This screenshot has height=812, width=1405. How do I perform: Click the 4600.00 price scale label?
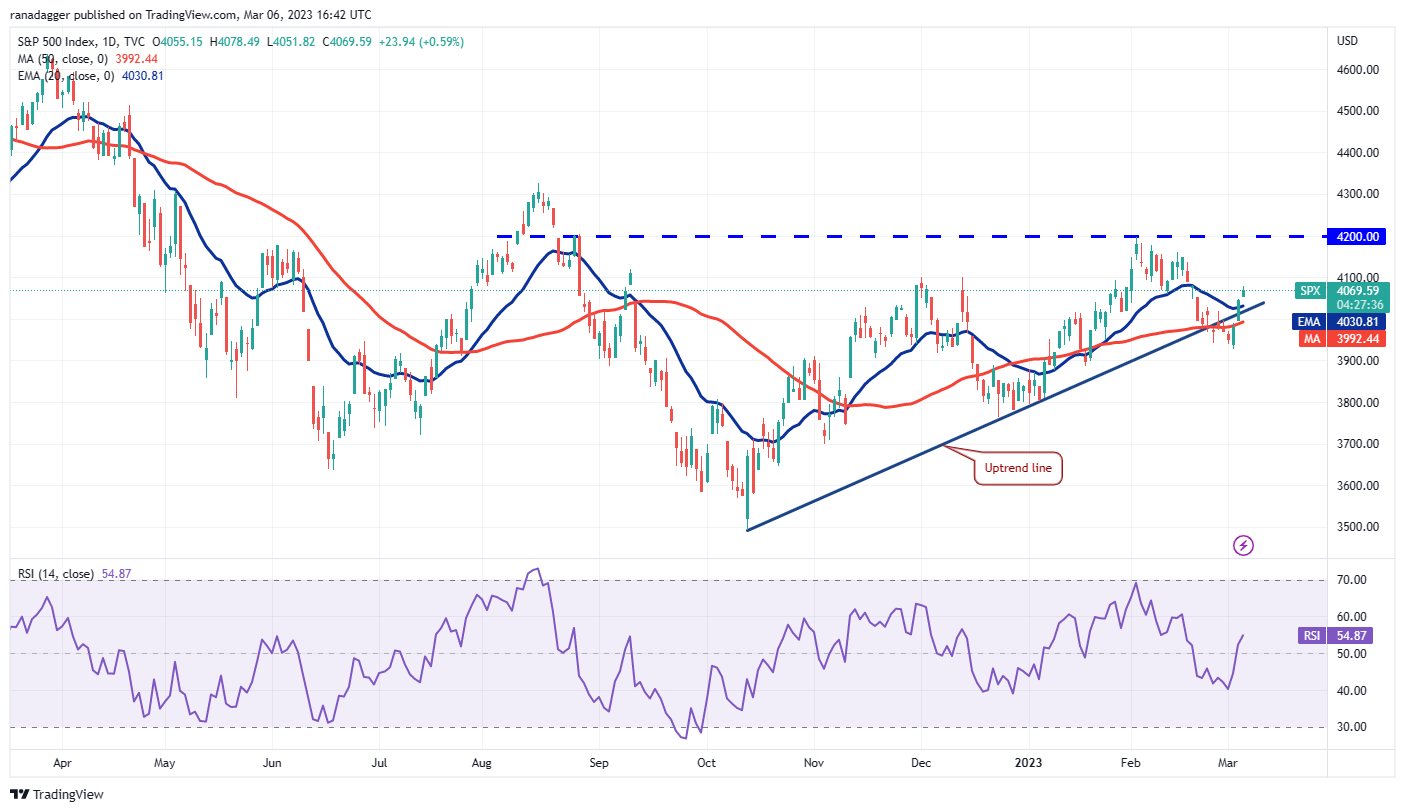click(x=1358, y=70)
